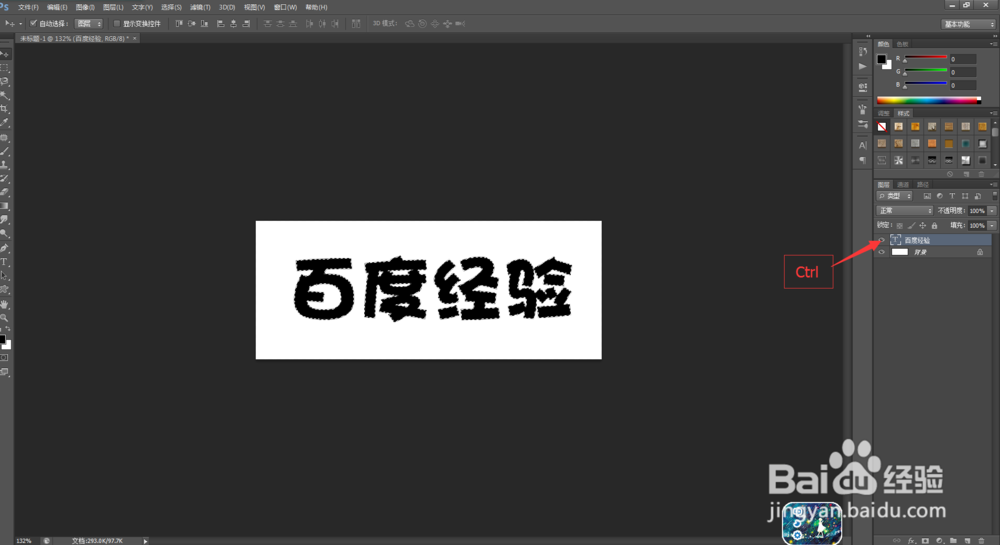Open the 不透明度 slider arrow
Image resolution: width=1000 pixels, height=545 pixels.
pos(992,210)
